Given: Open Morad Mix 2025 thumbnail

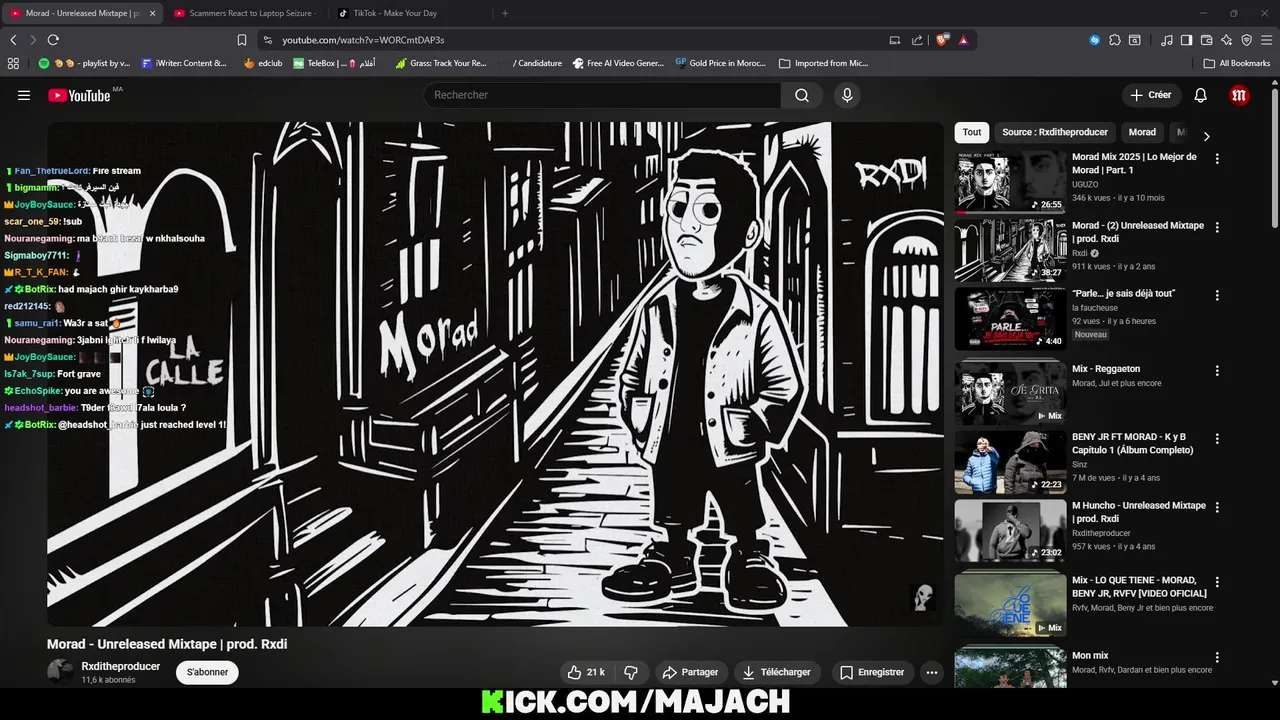Looking at the screenshot, I should pyautogui.click(x=1010, y=181).
